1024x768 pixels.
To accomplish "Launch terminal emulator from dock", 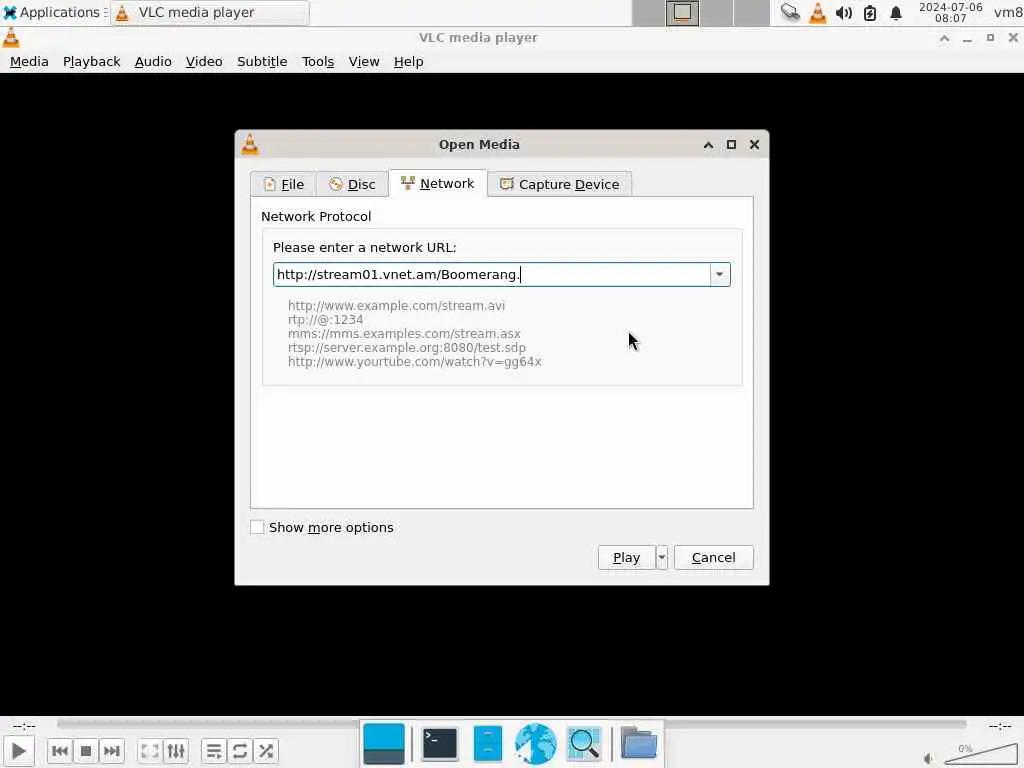I will click(x=440, y=743).
